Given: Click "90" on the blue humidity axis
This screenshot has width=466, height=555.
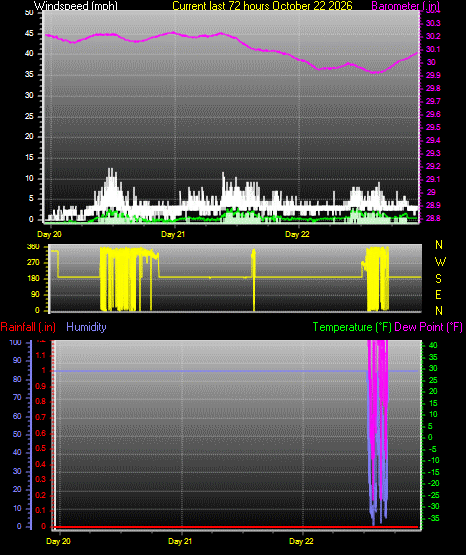Looking at the screenshot, I should pyautogui.click(x=17, y=360).
